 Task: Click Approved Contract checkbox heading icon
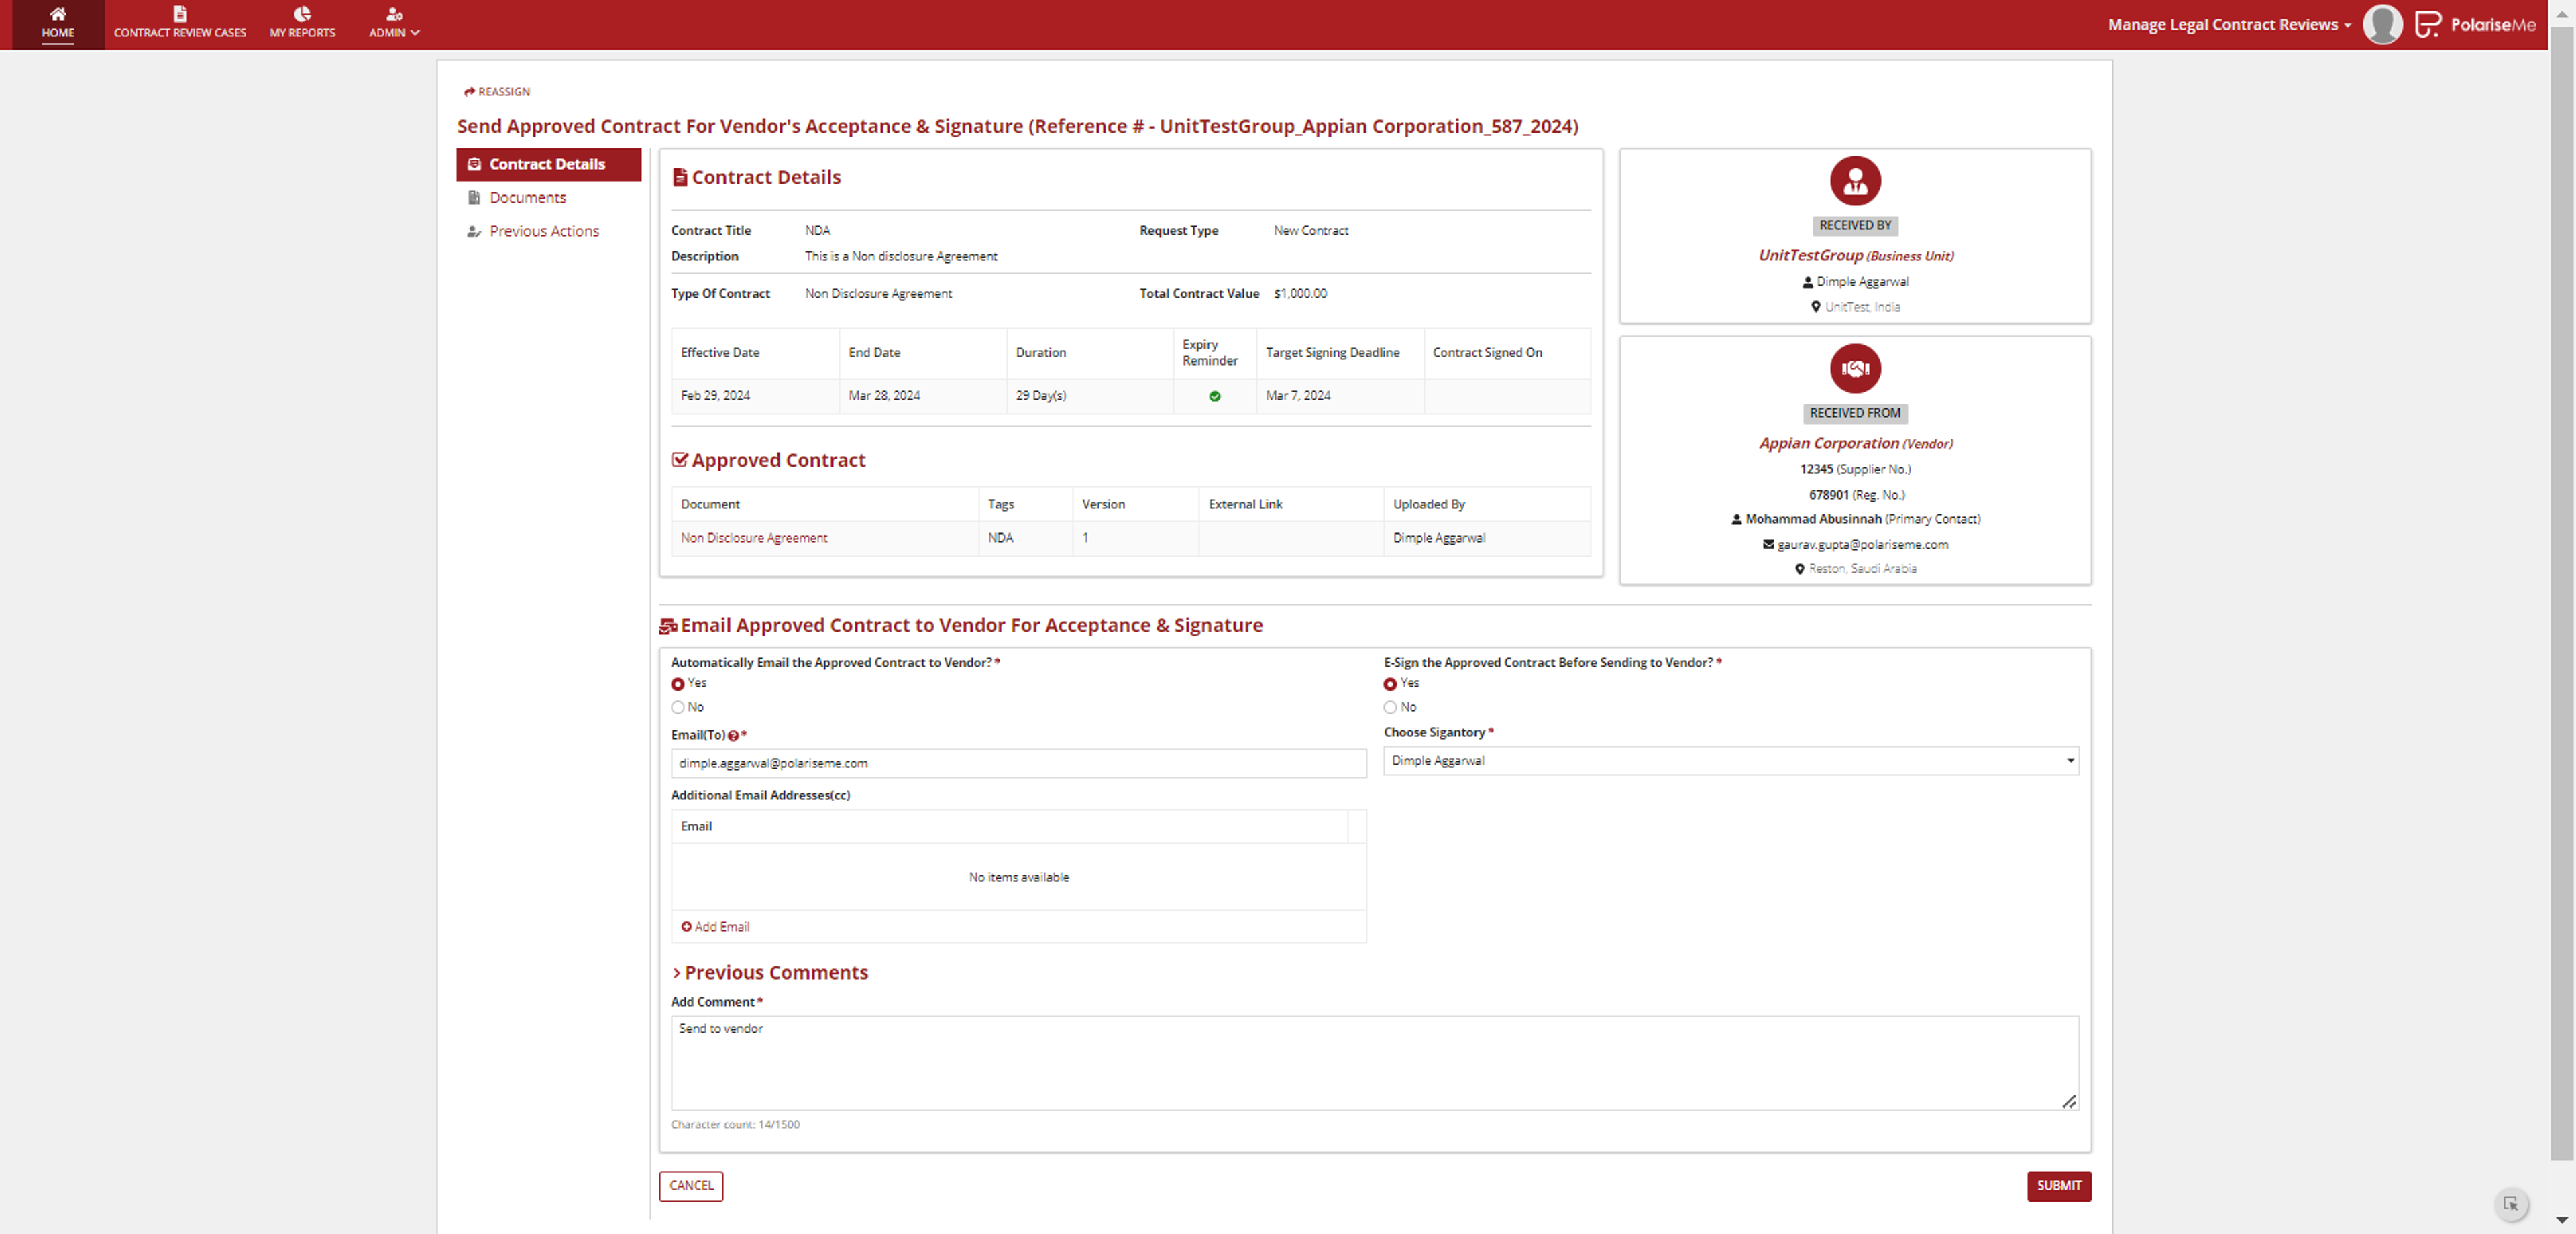pyautogui.click(x=680, y=460)
